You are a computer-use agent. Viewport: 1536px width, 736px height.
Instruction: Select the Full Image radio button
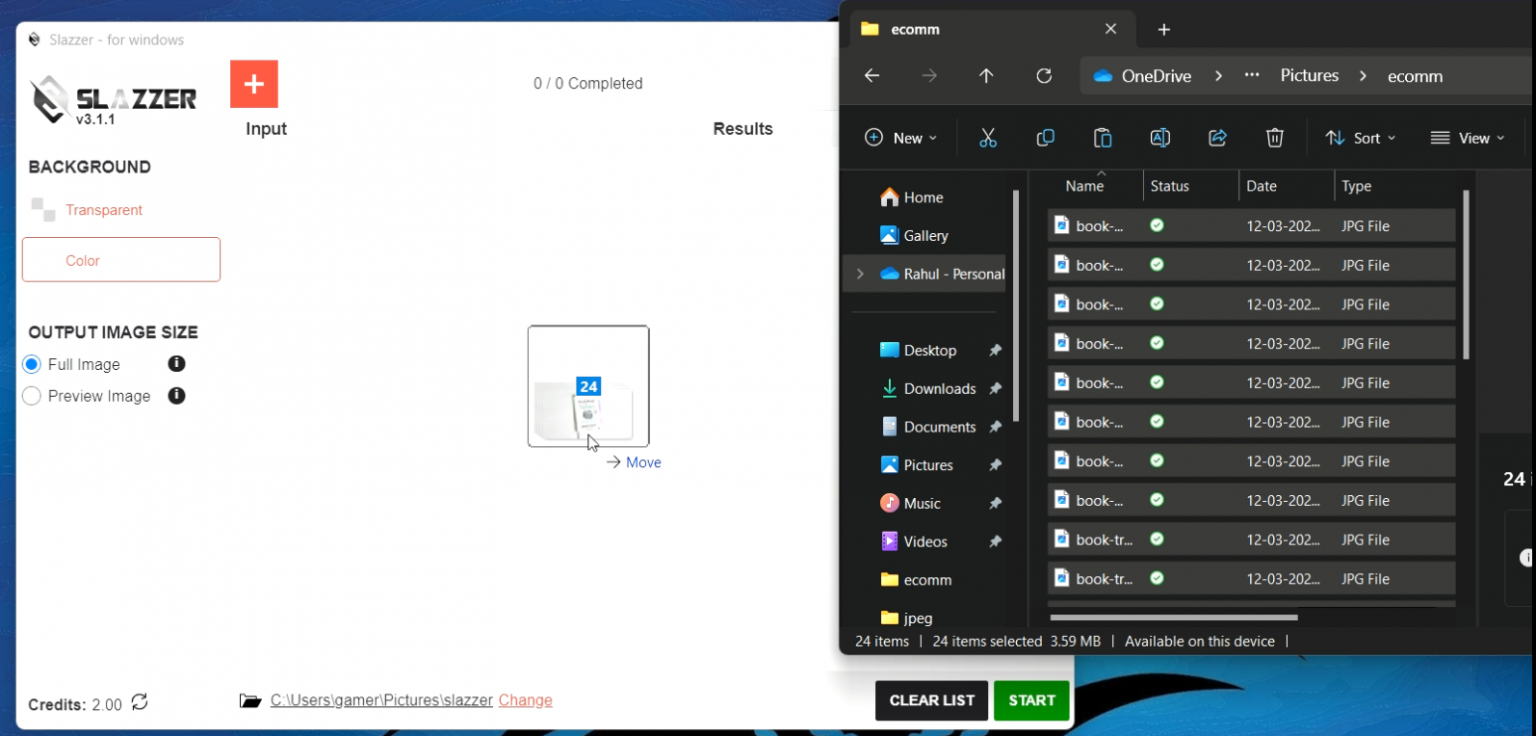[31, 364]
